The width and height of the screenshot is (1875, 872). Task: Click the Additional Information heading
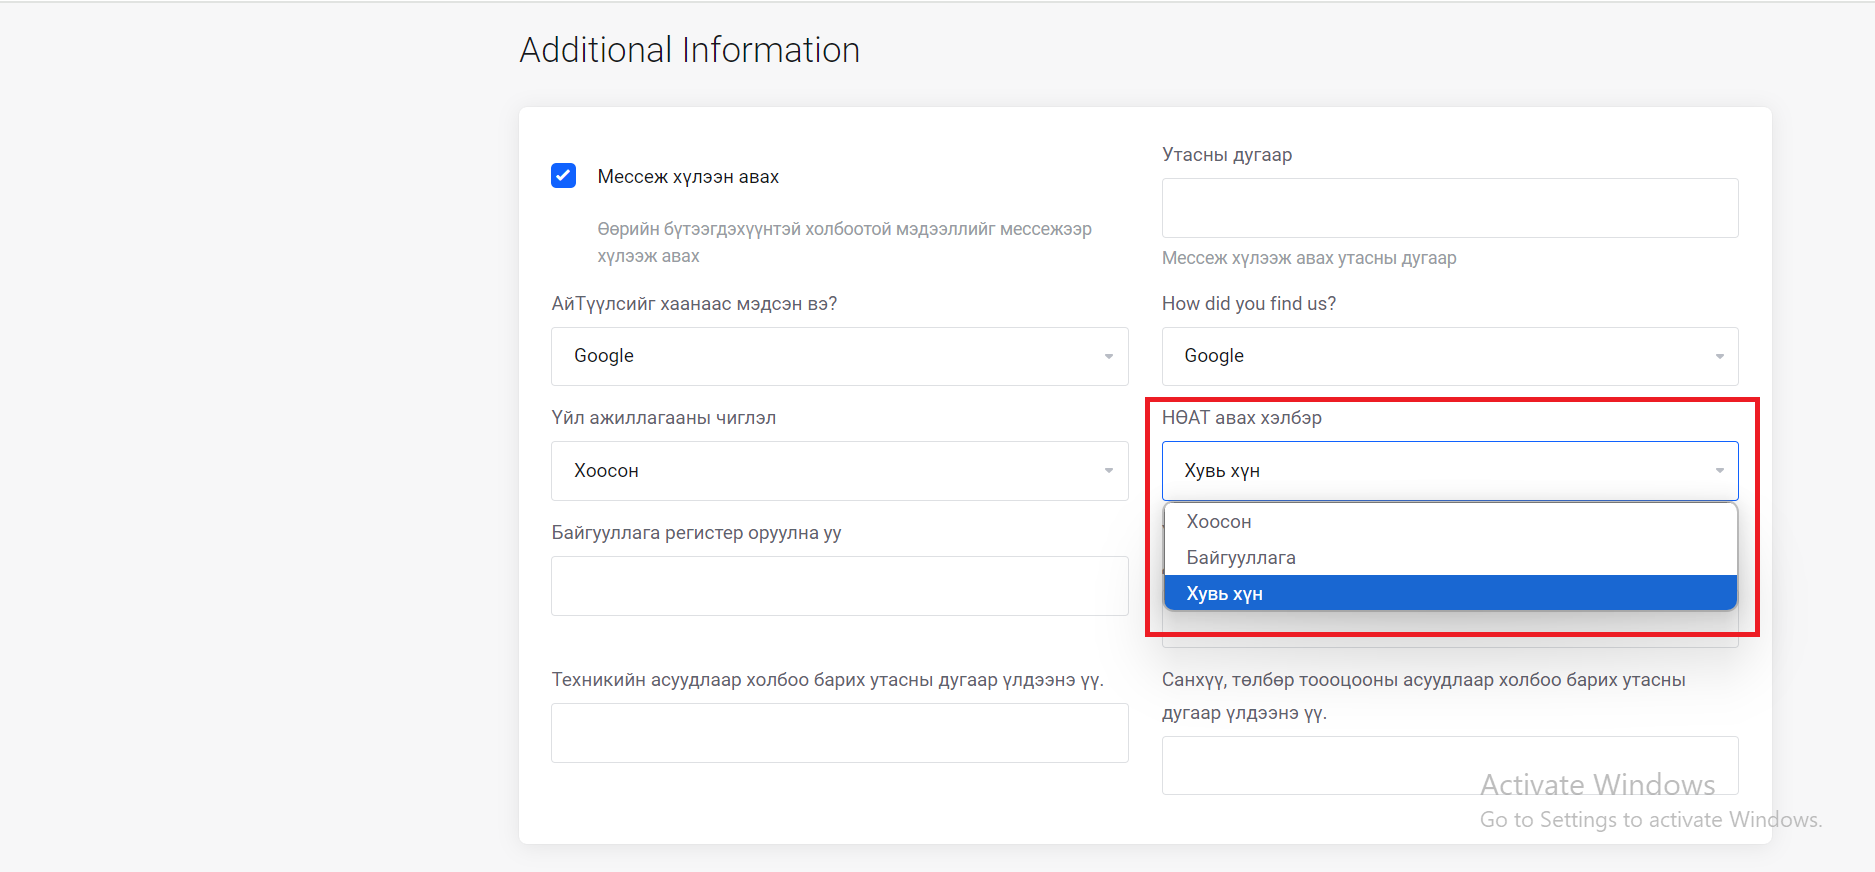click(x=690, y=50)
